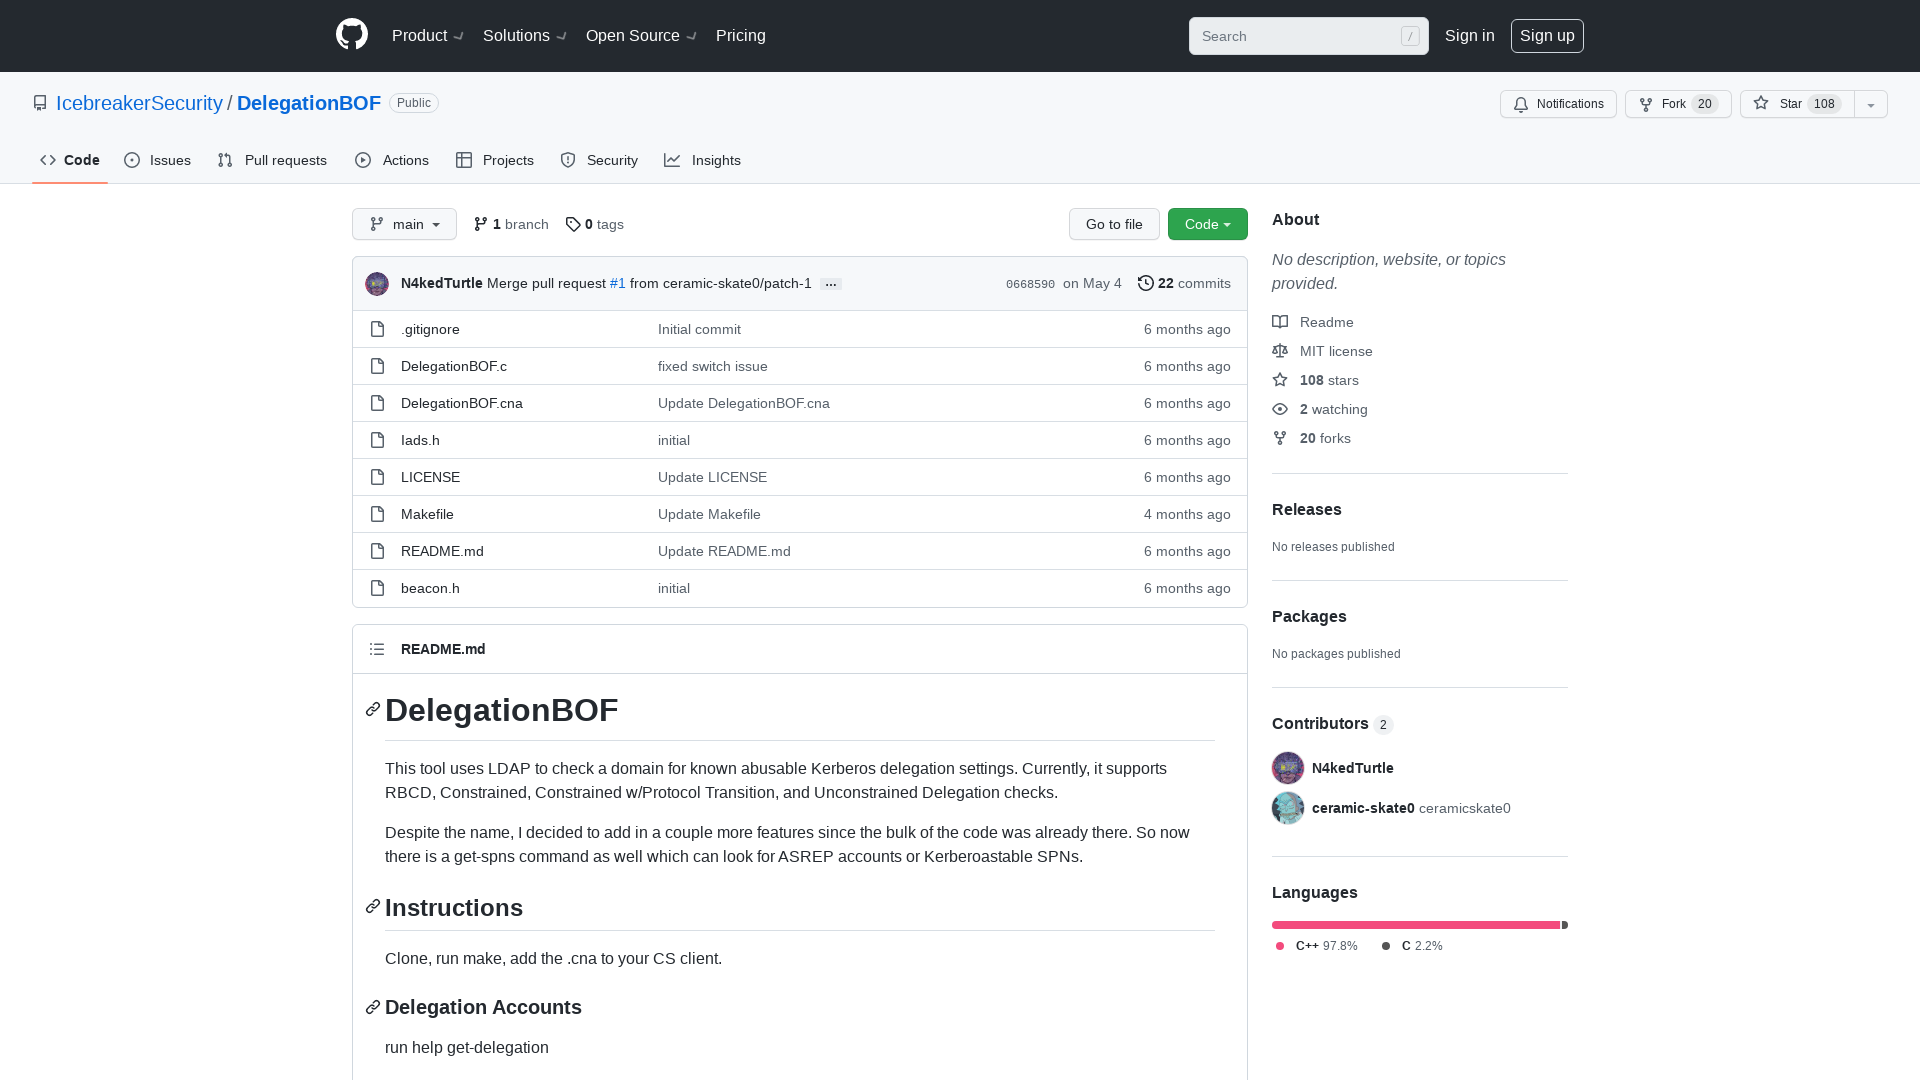Expand the Product menu
Screen dimensions: 1920x1080
point(428,35)
